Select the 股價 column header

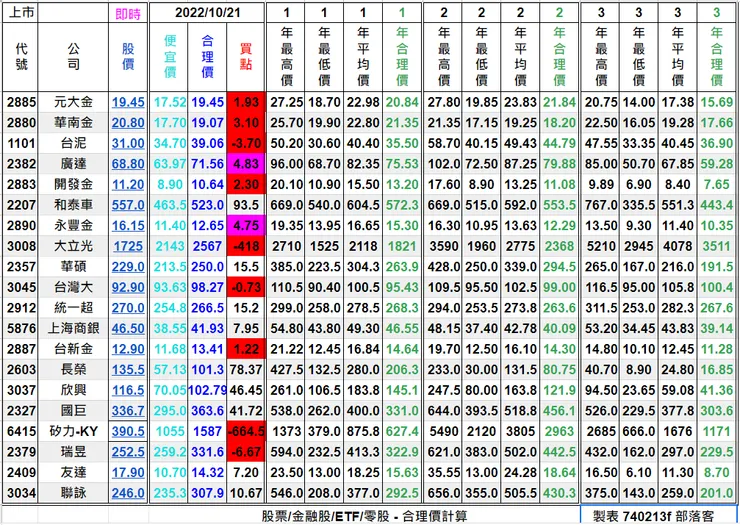[x=128, y=57]
